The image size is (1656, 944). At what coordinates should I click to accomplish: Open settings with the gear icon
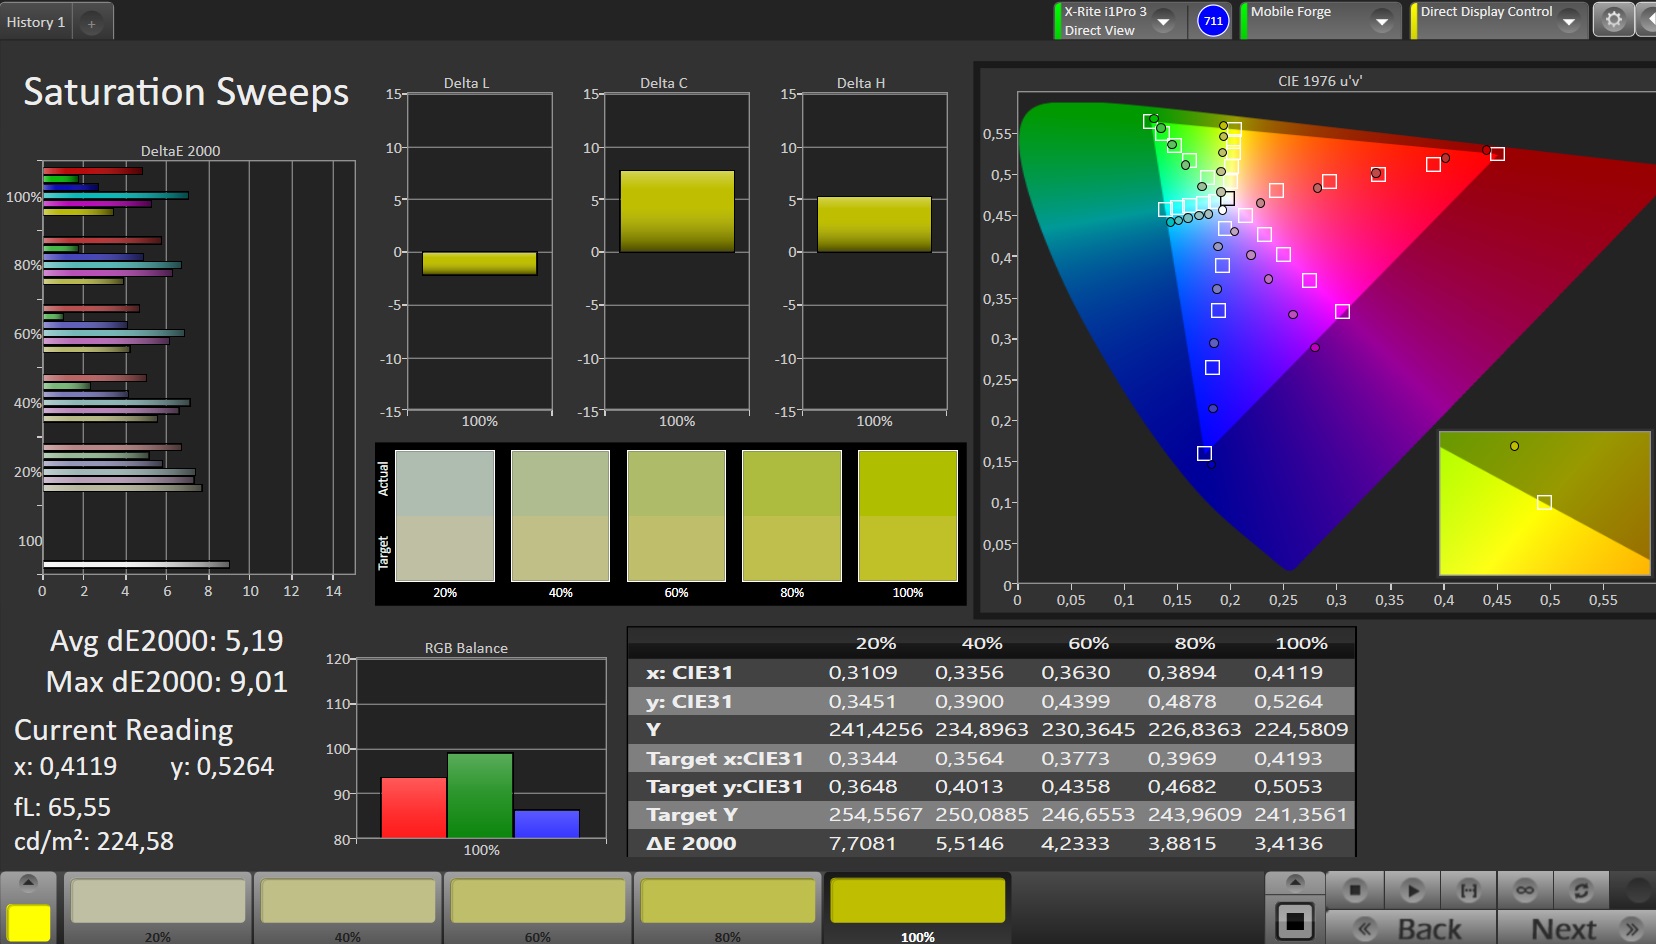coord(1613,20)
